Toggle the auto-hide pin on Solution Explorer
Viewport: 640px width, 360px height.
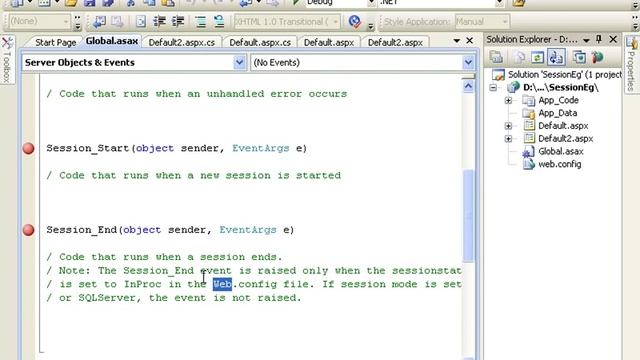coord(599,39)
